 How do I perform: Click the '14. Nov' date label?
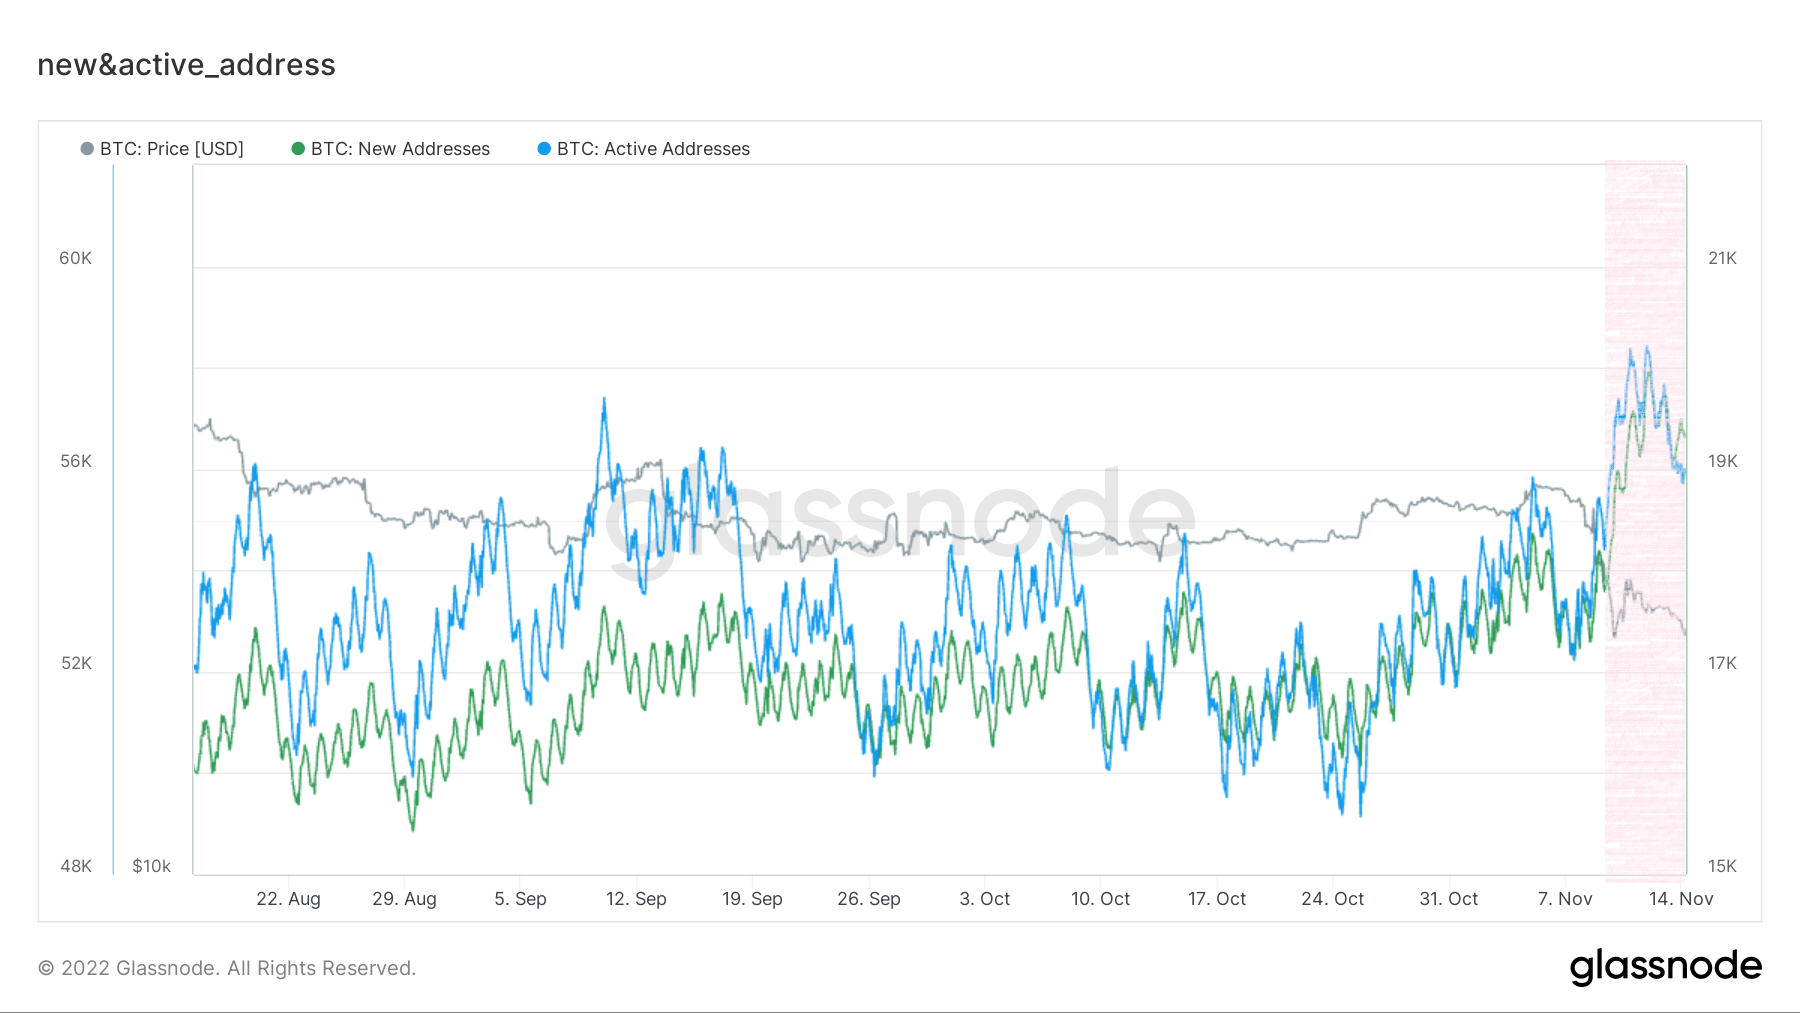pyautogui.click(x=1680, y=899)
